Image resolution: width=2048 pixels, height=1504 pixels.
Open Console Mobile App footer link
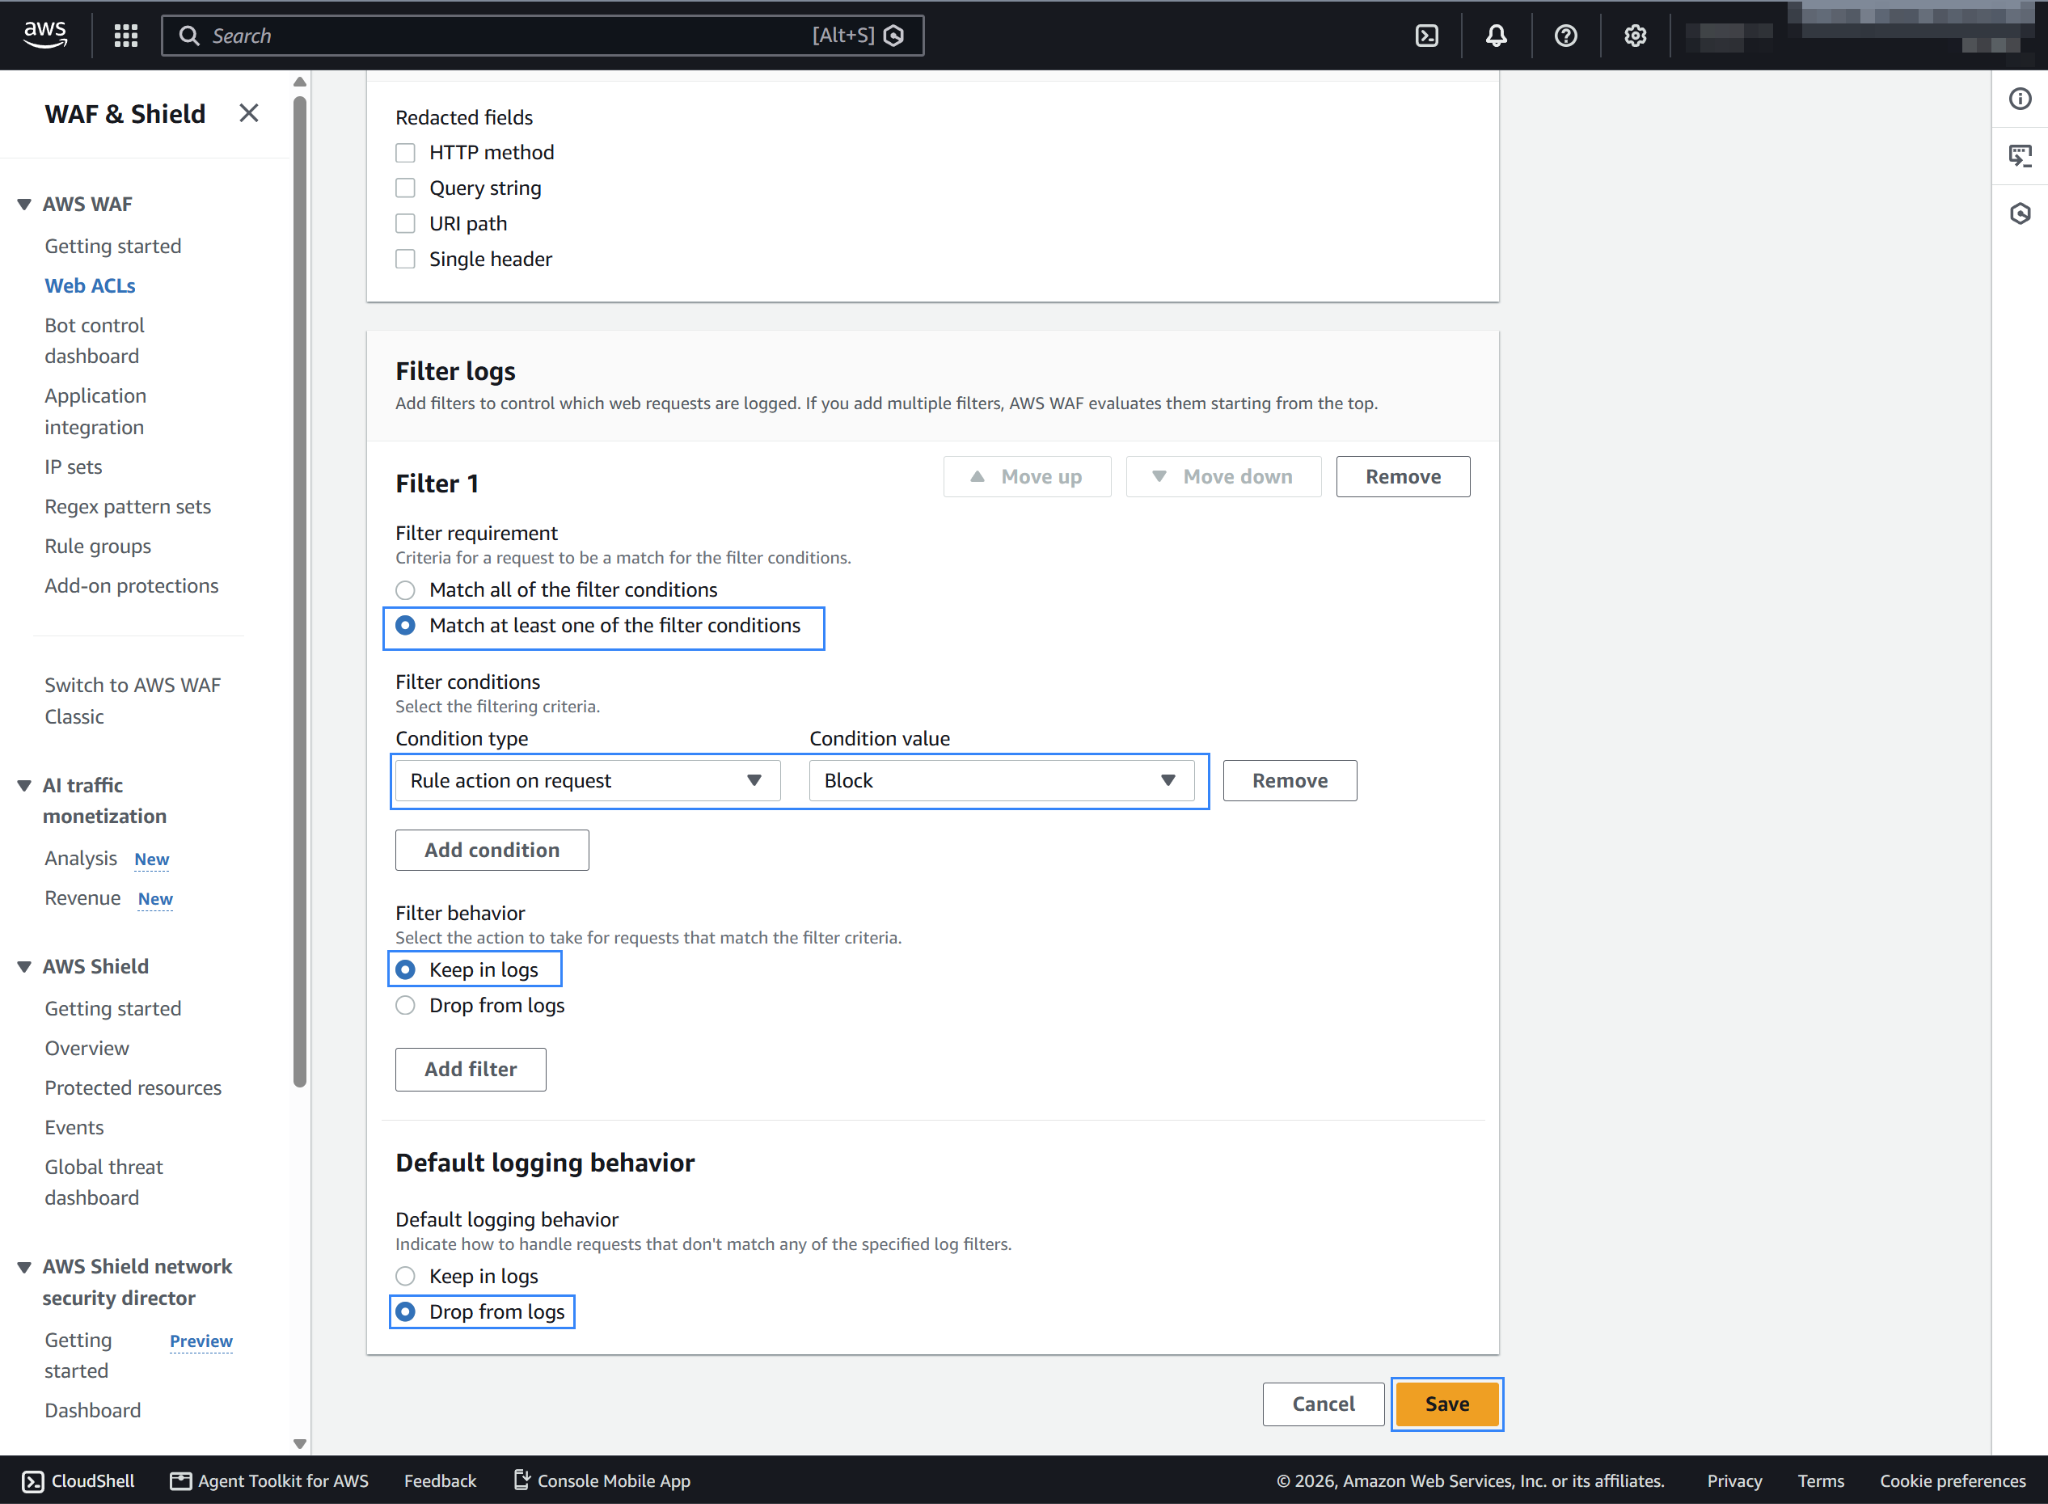602,1481
